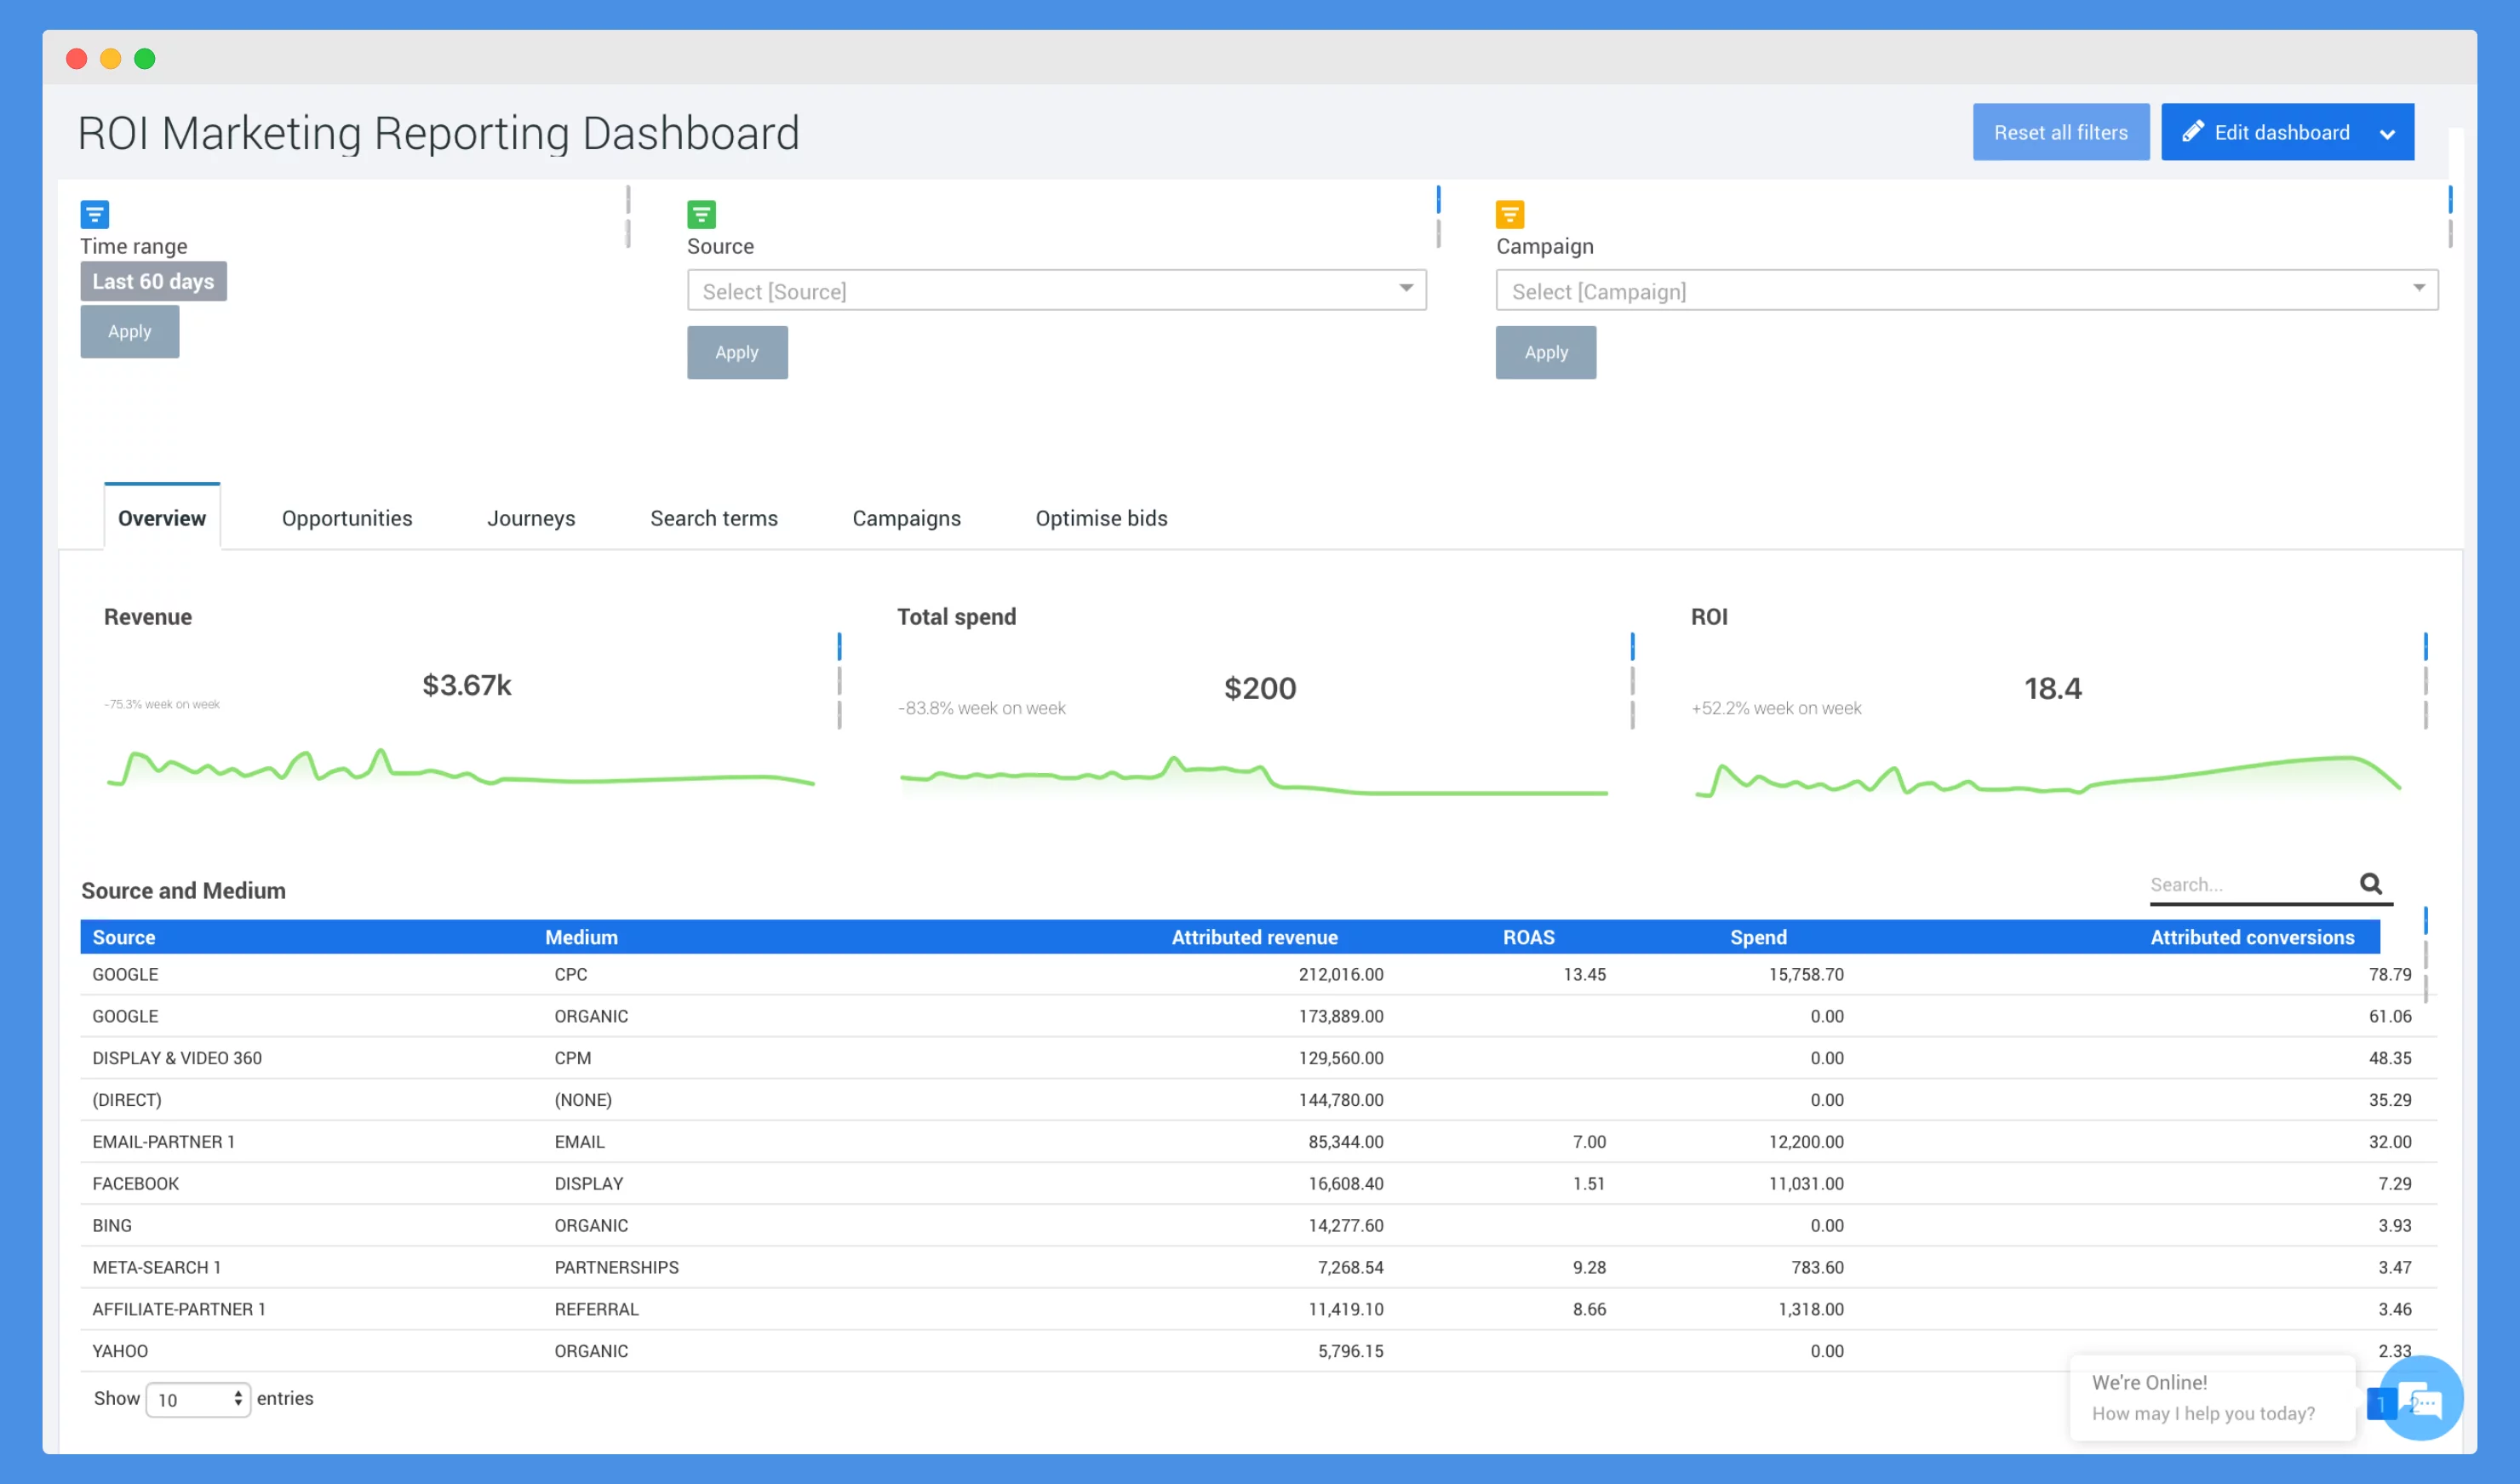Sort table by Medium column header

(581, 937)
